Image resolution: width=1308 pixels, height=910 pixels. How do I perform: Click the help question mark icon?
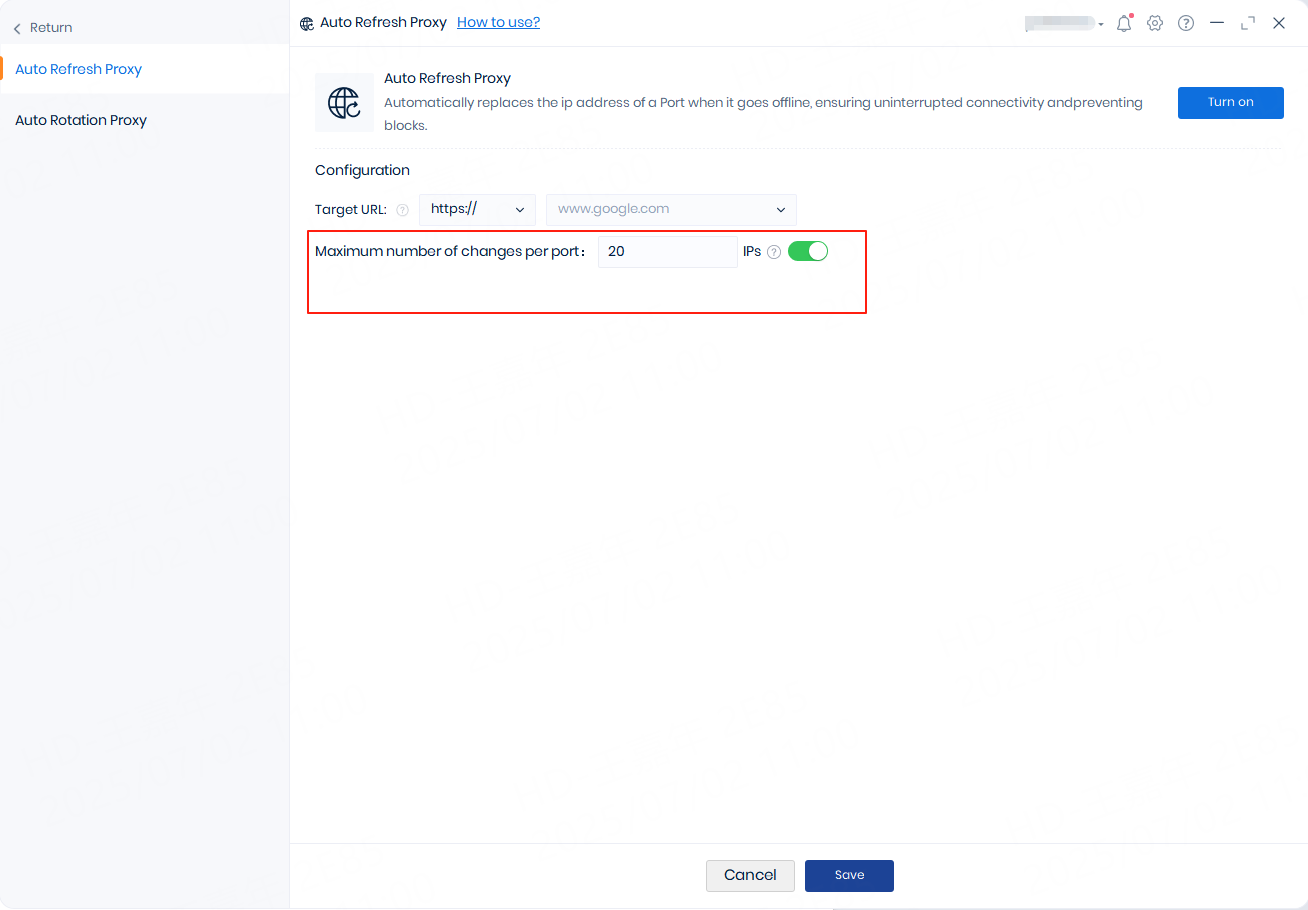[x=1186, y=23]
